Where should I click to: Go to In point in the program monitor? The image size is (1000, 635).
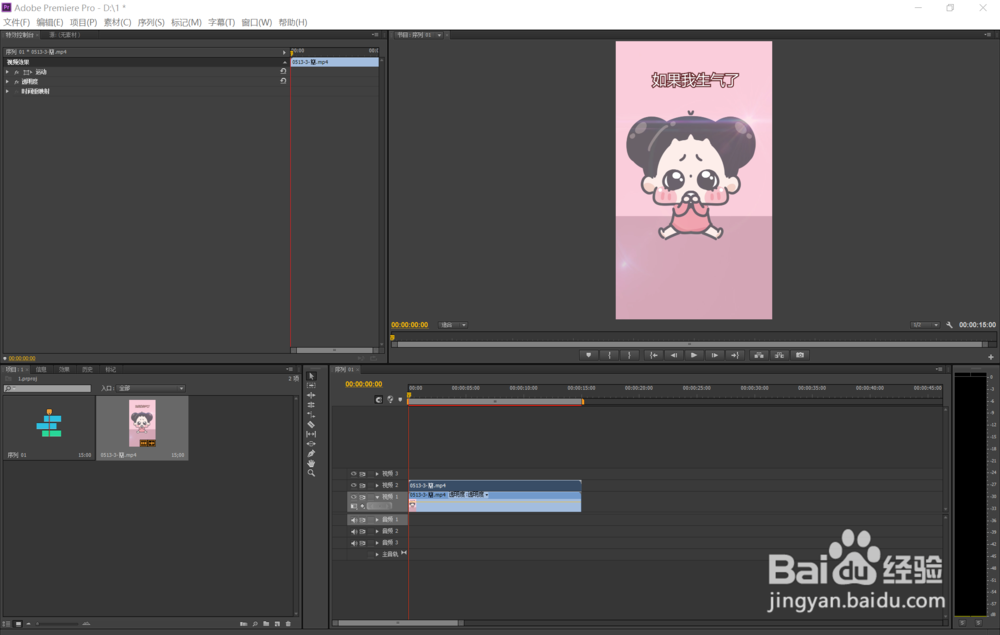click(654, 355)
